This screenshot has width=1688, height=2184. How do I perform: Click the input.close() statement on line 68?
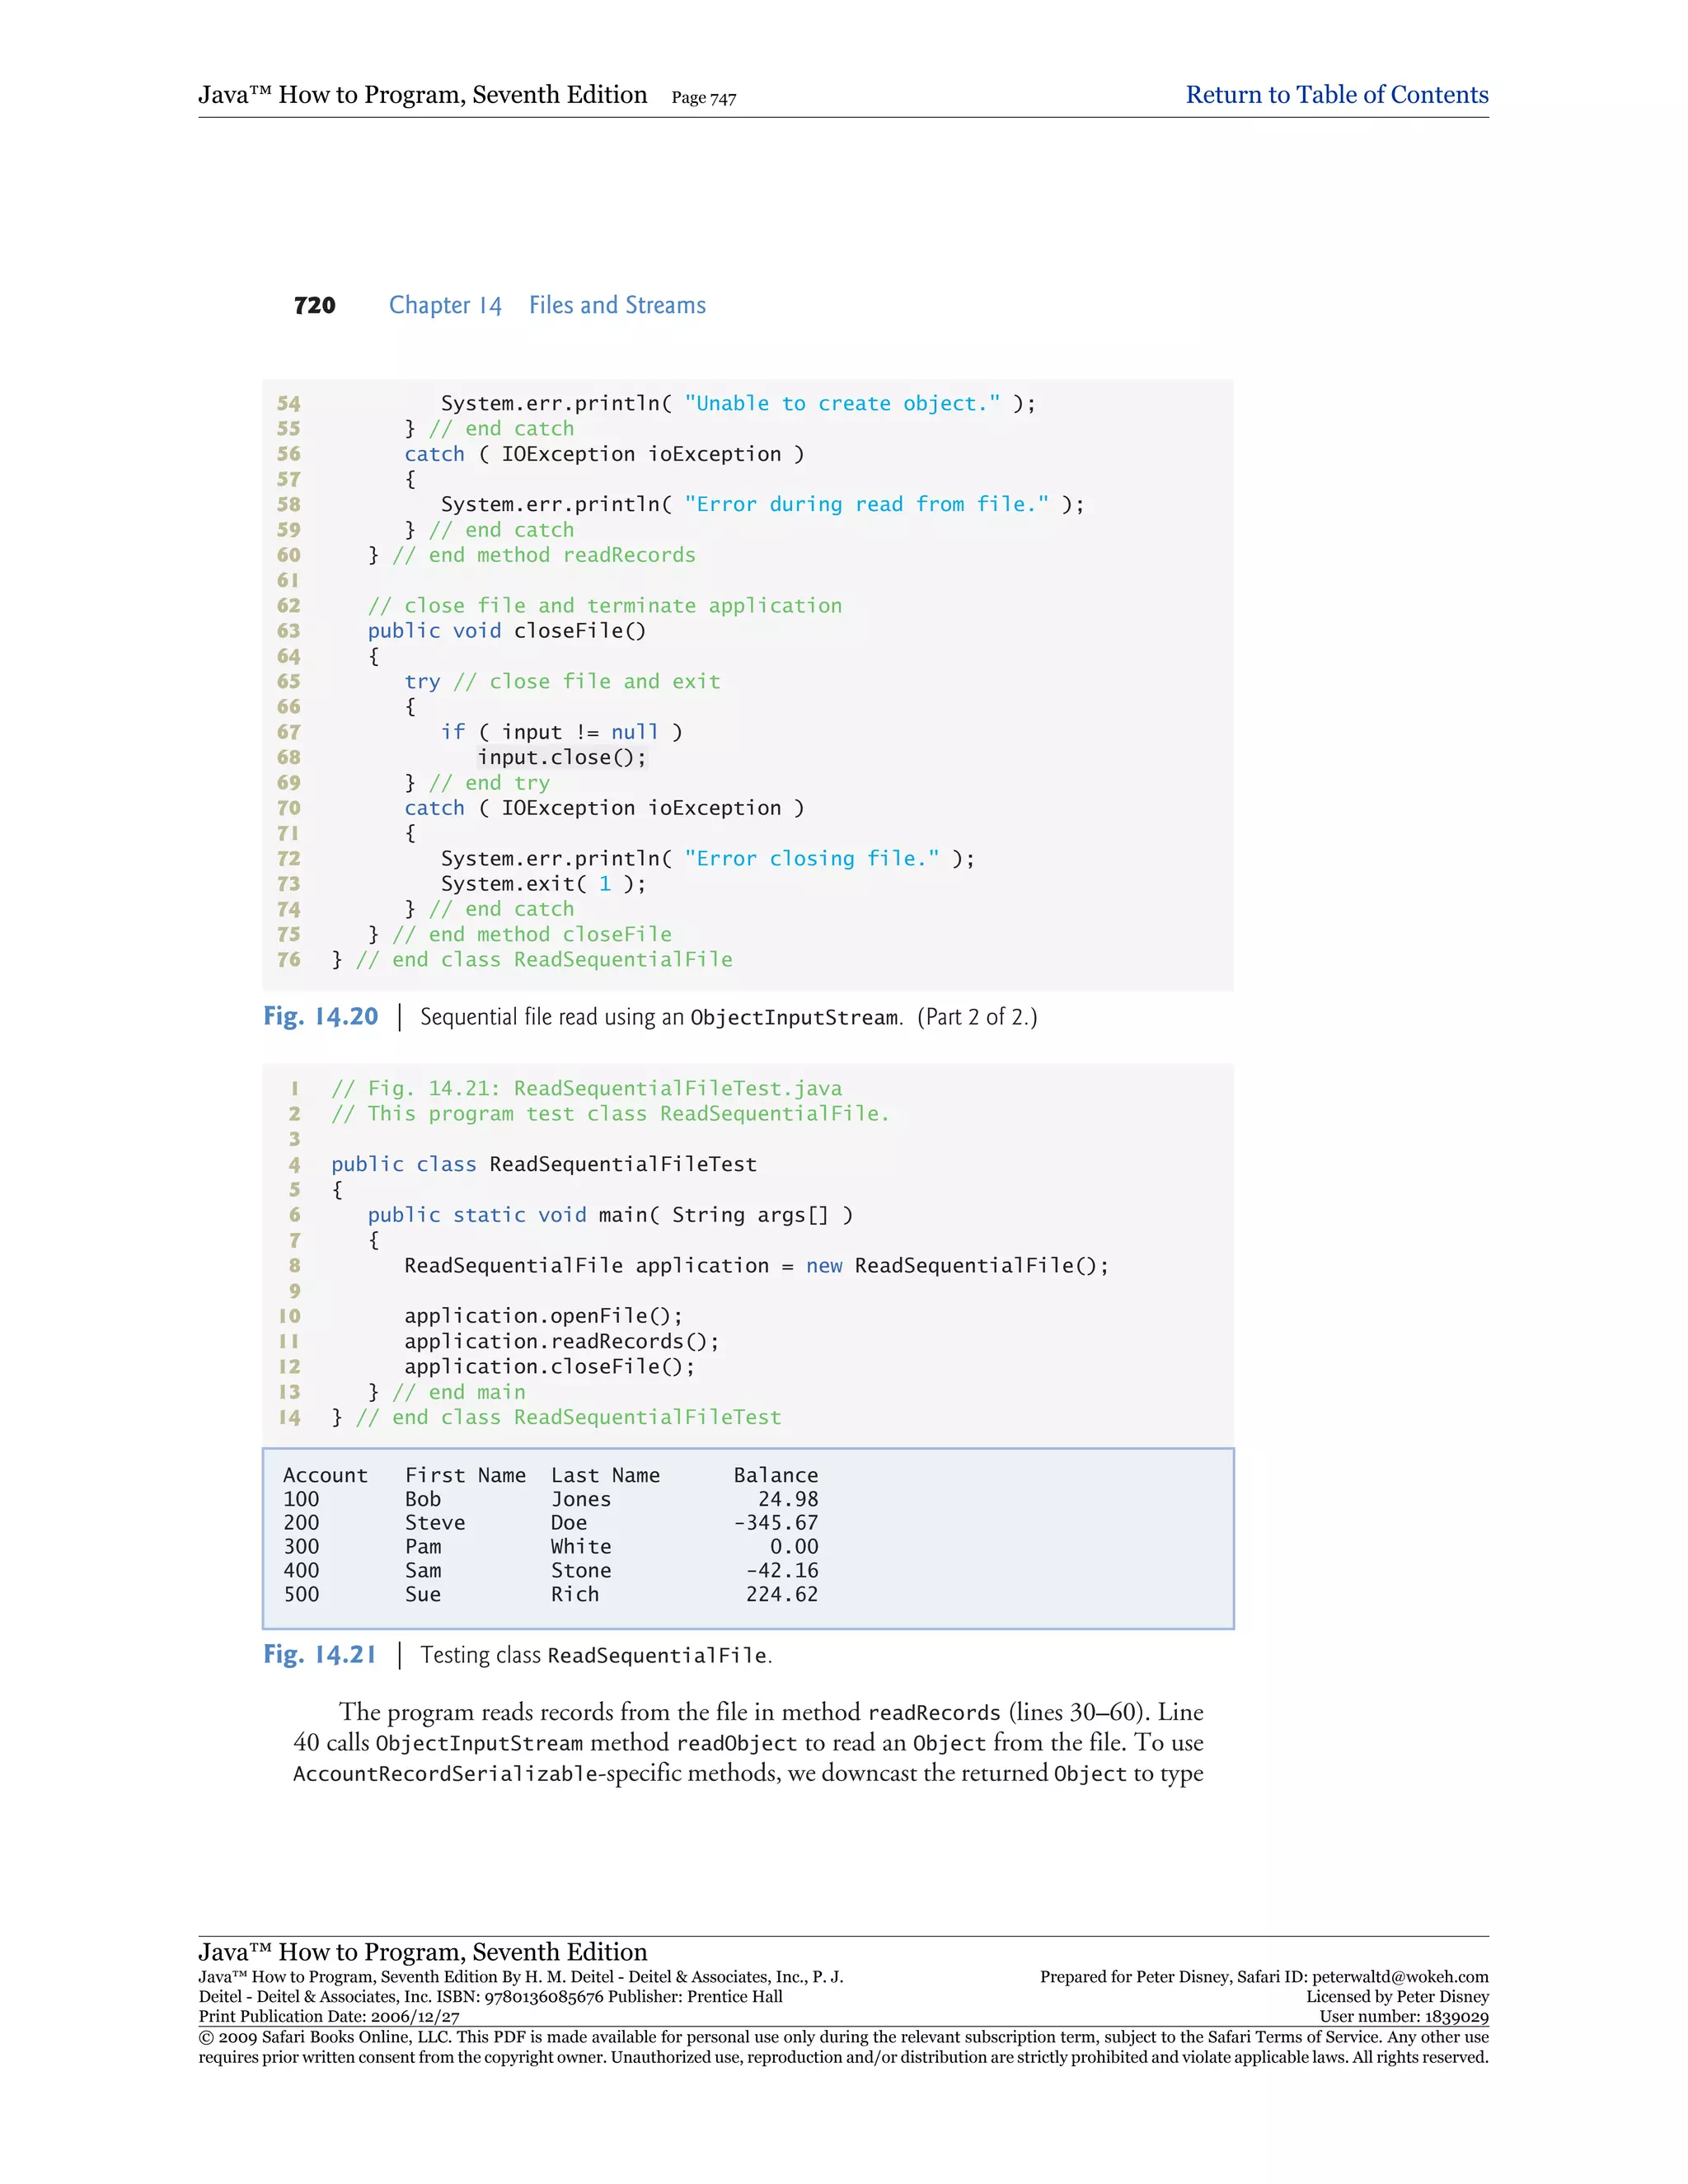[x=561, y=757]
